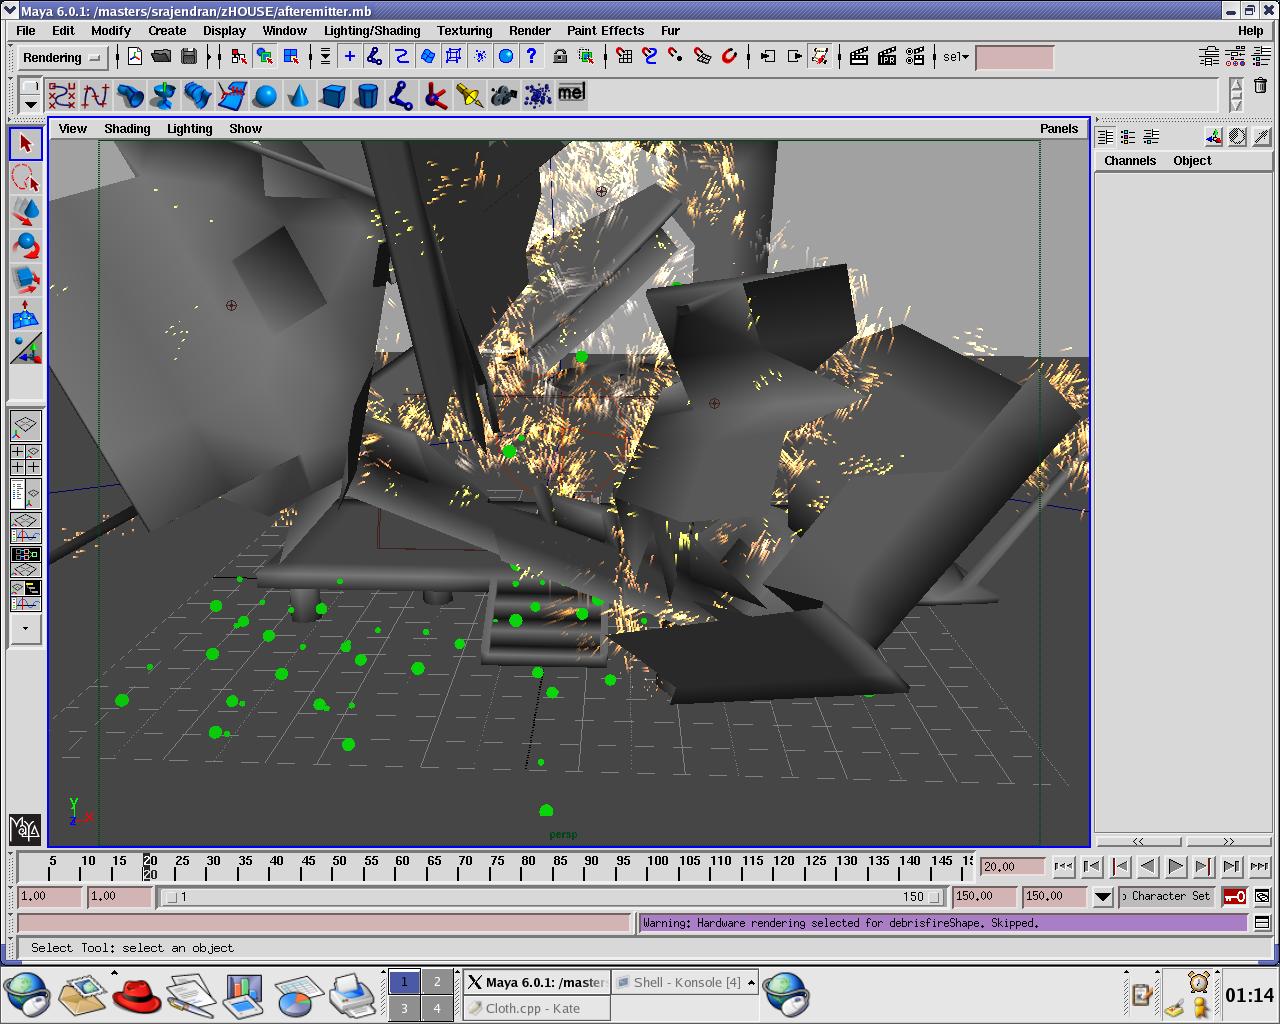Click the shelf trash can icon
Image resolution: width=1280 pixels, height=1024 pixels.
click(1260, 87)
